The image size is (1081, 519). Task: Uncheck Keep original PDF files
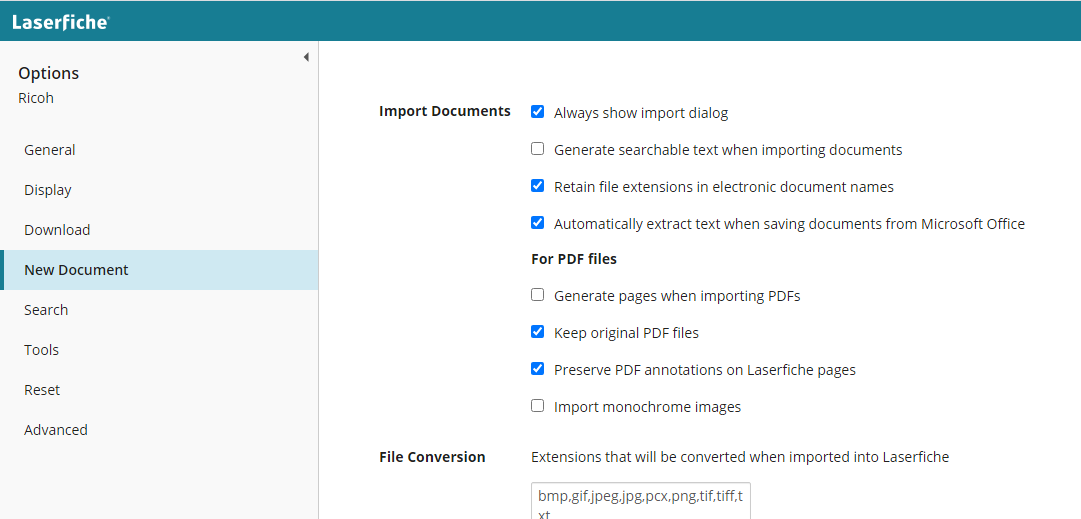point(538,332)
